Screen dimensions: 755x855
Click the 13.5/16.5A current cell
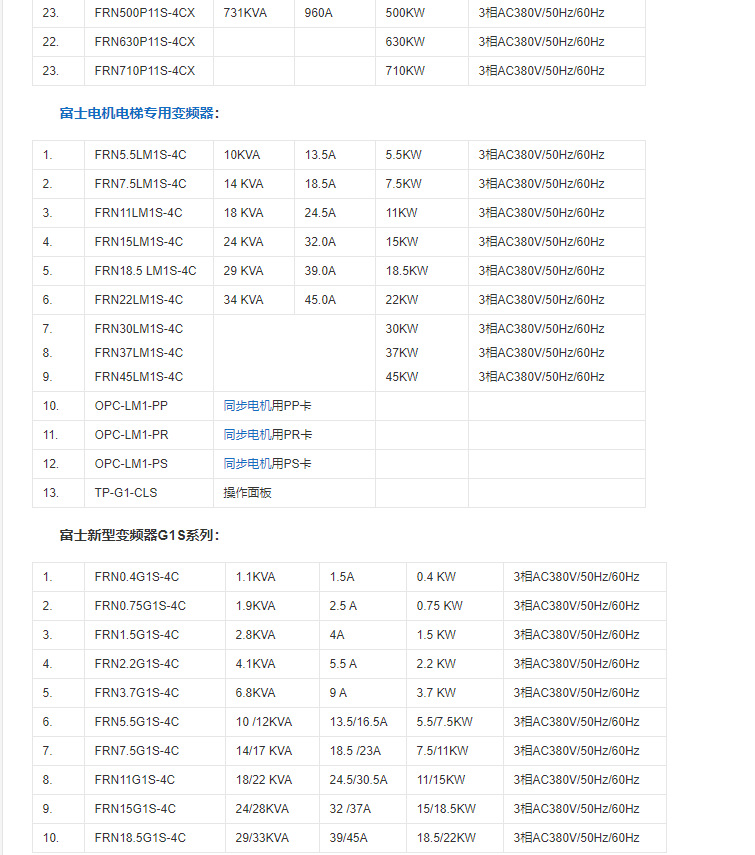[363, 721]
